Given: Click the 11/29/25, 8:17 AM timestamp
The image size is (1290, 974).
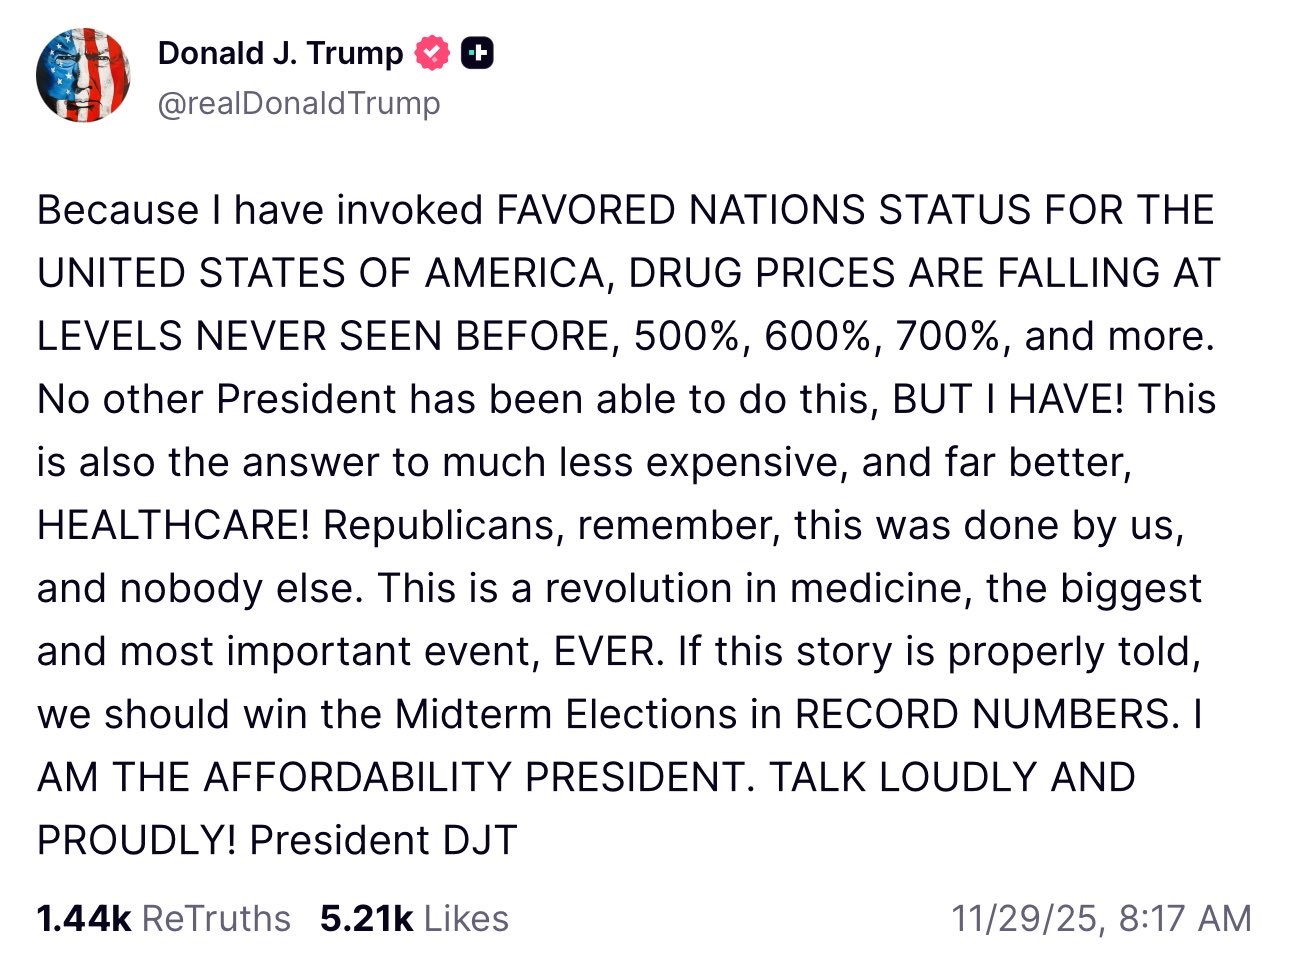Looking at the screenshot, I should [x=1101, y=918].
